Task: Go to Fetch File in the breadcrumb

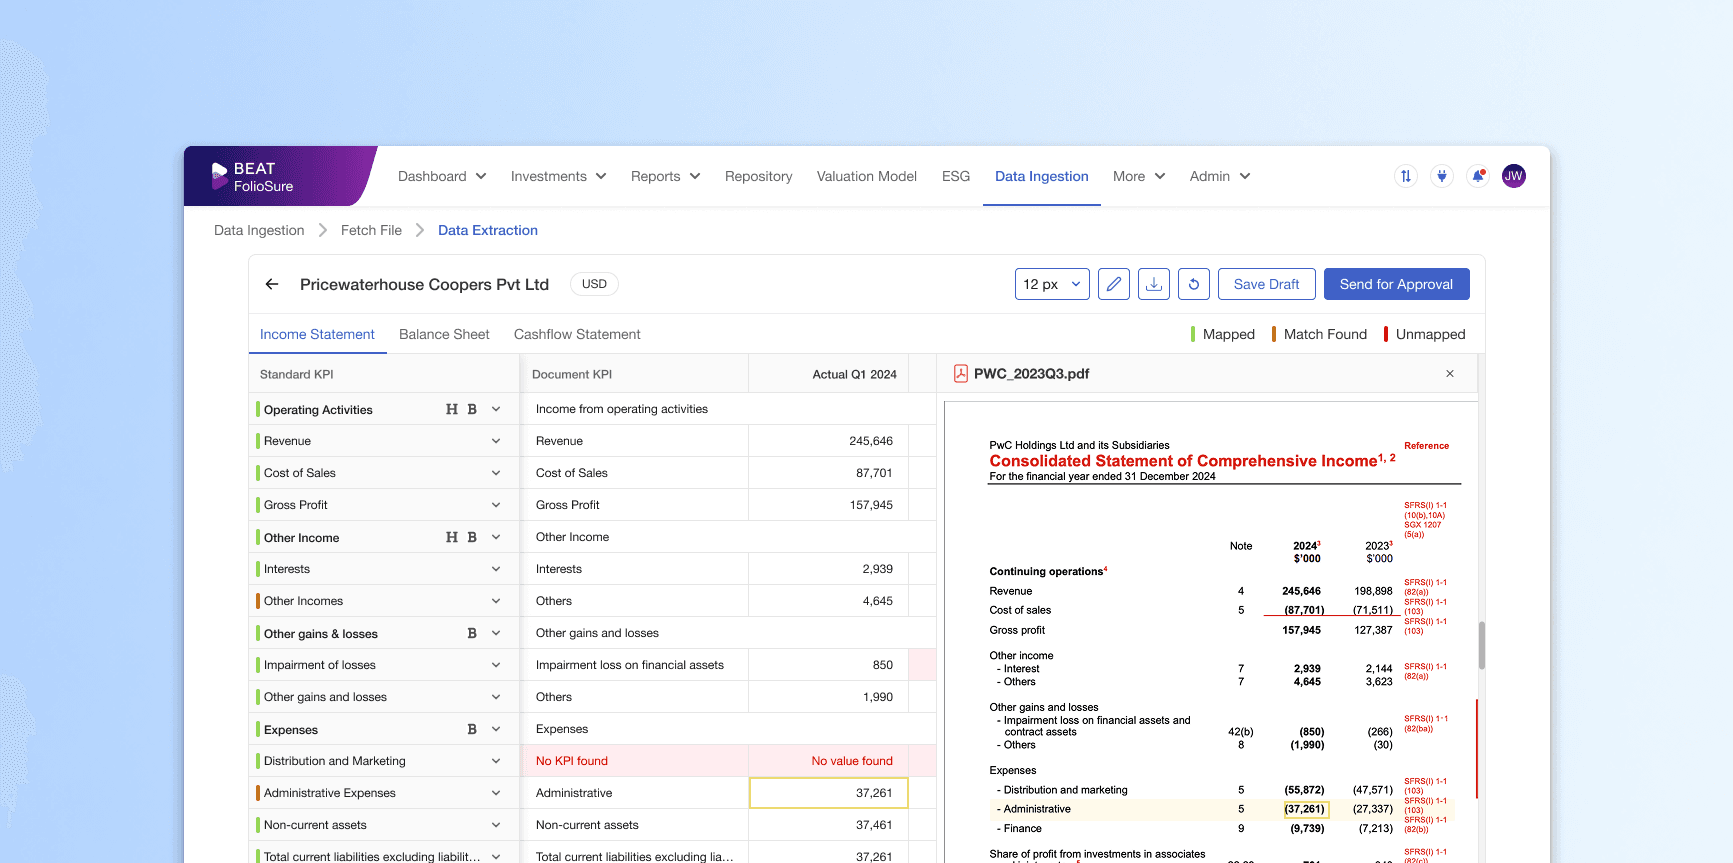Action: (371, 230)
